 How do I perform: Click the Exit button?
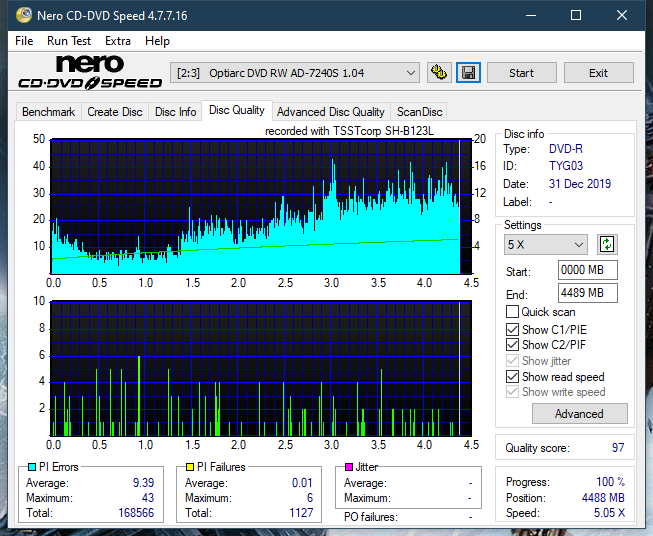pyautogui.click(x=598, y=73)
